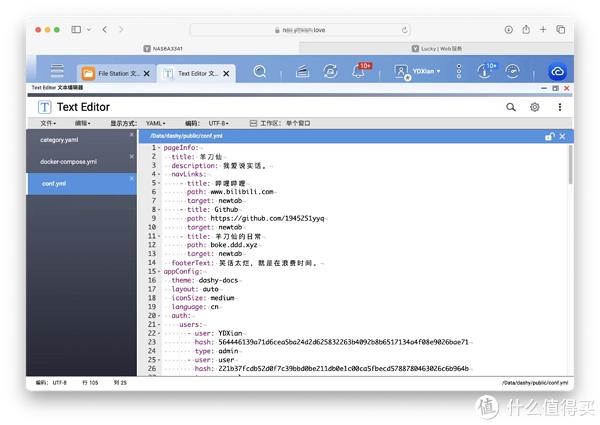Close the Text Editor taskbar tab
600x425 pixels.
coord(227,73)
